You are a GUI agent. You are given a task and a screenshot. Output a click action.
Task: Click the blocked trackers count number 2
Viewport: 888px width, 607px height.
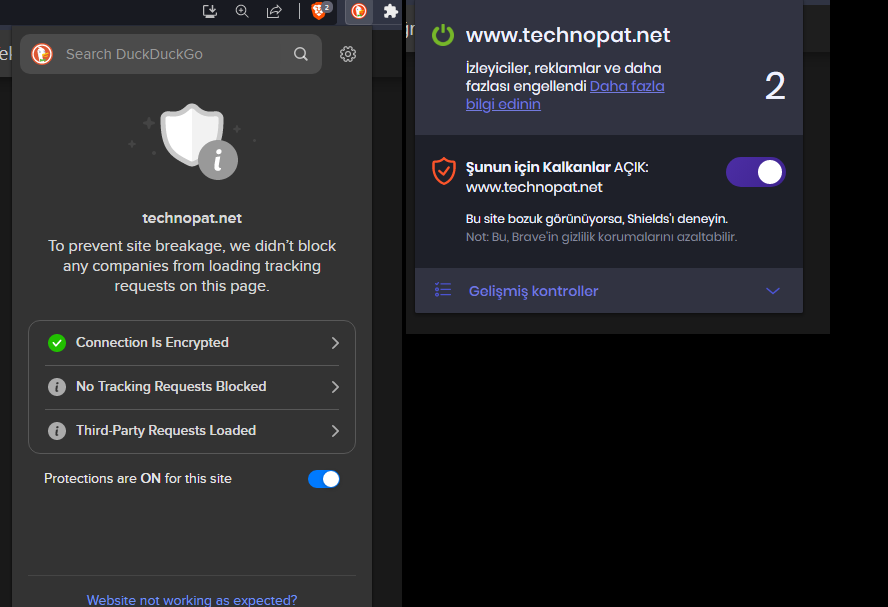pos(775,87)
